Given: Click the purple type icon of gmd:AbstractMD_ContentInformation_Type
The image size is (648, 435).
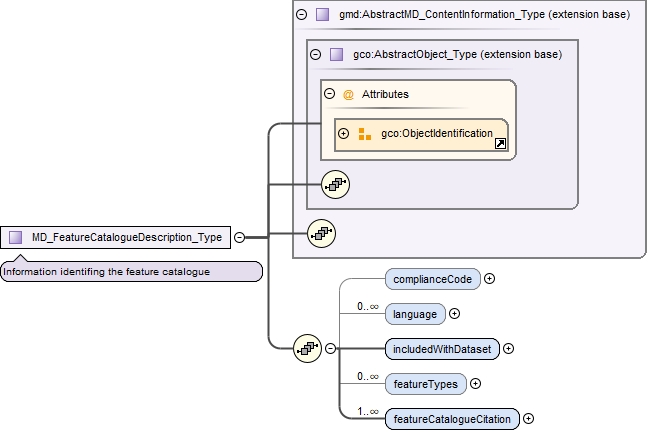Looking at the screenshot, I should pos(322,15).
